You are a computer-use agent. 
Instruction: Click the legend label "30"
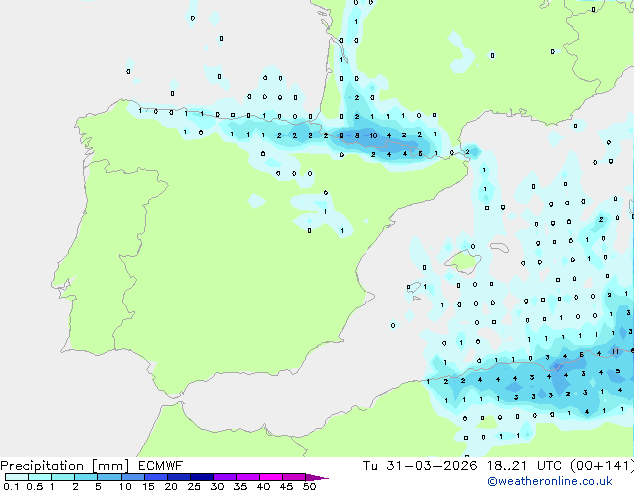(217, 486)
